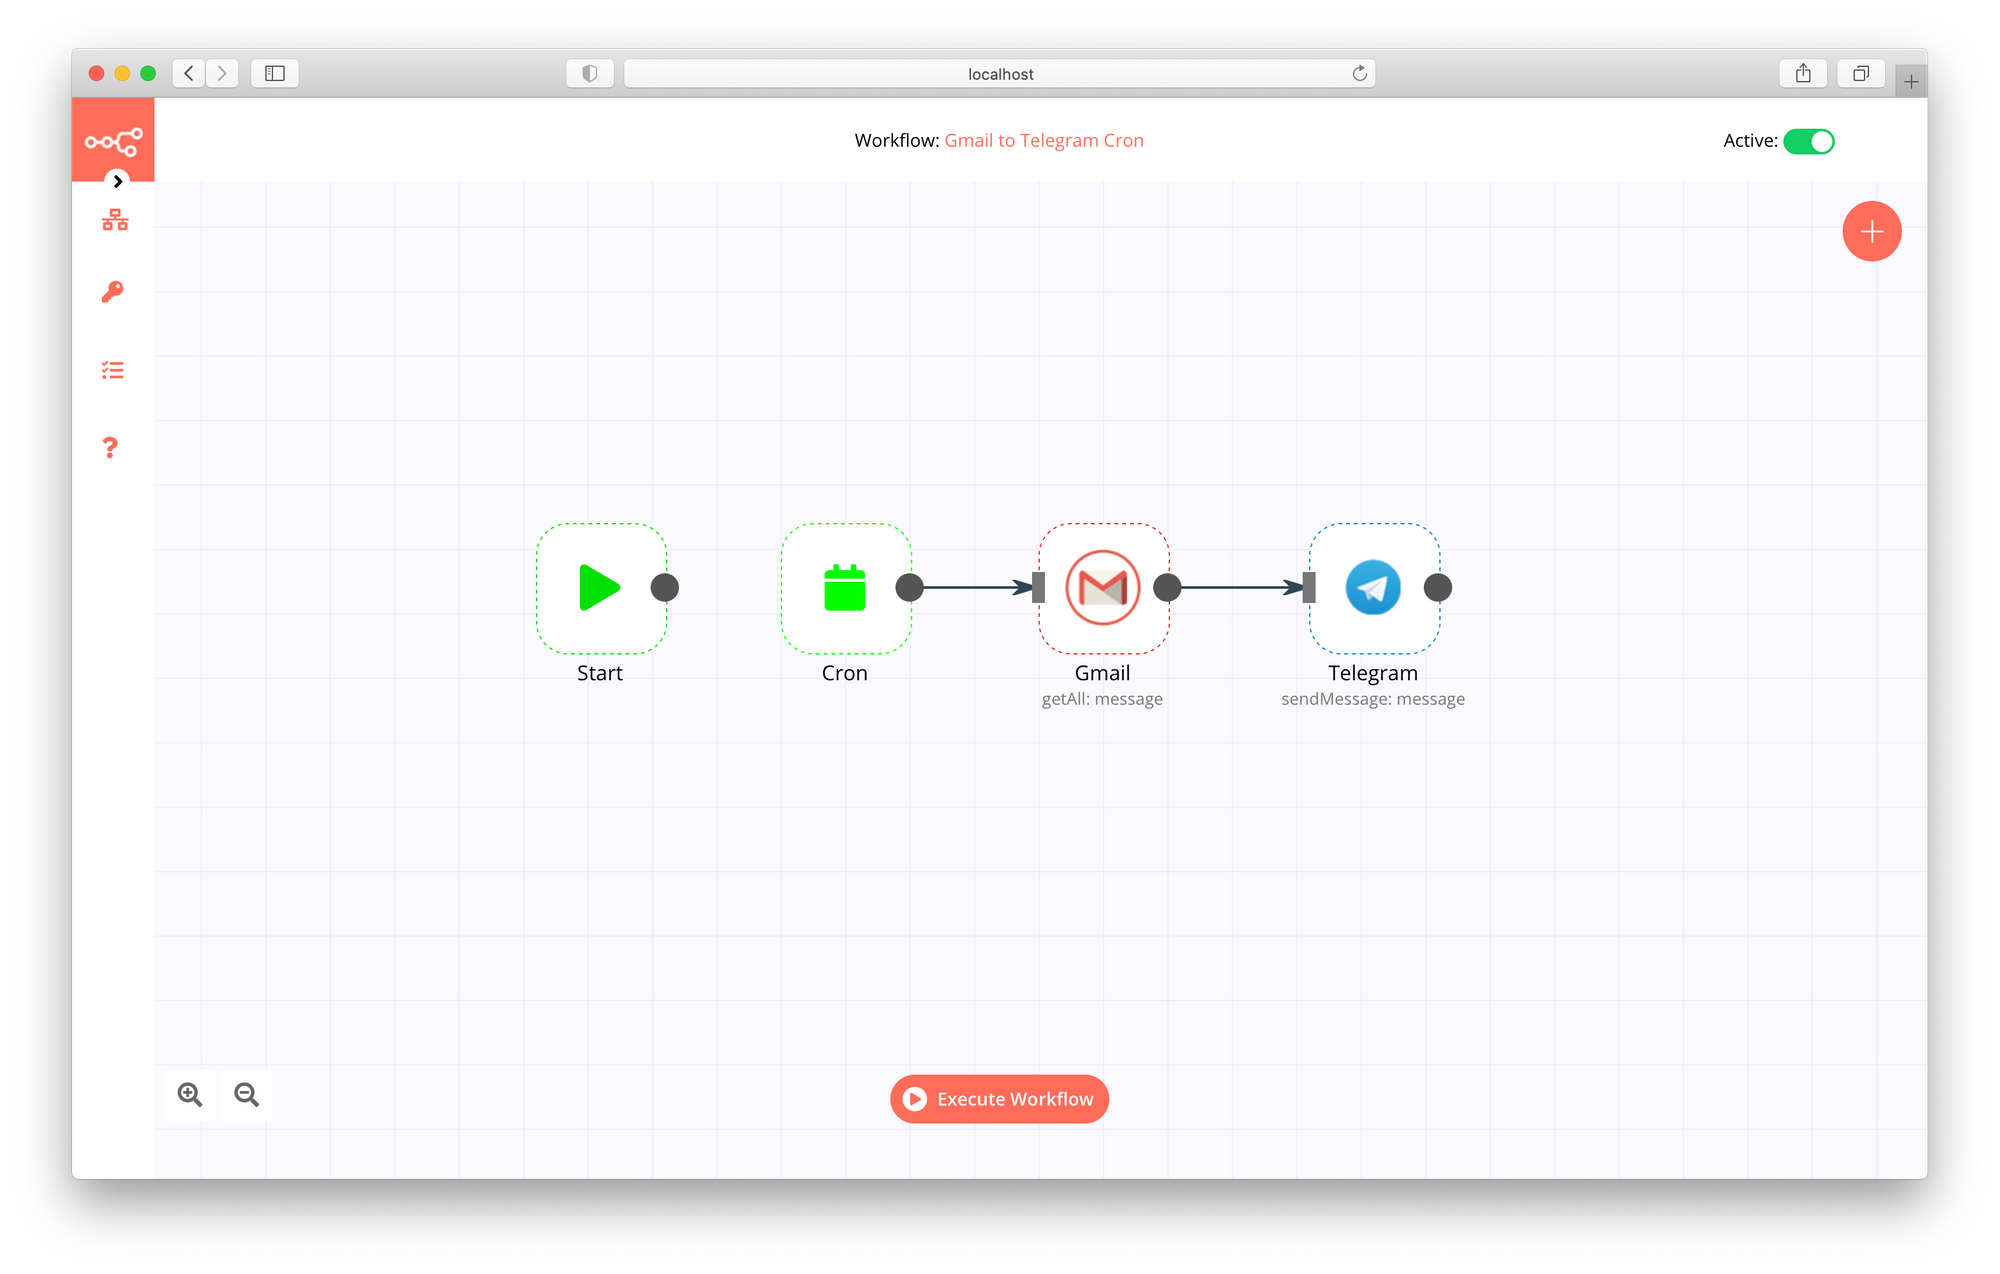Reload the page in Safari
This screenshot has height=1274, width=2000.
click(1359, 73)
